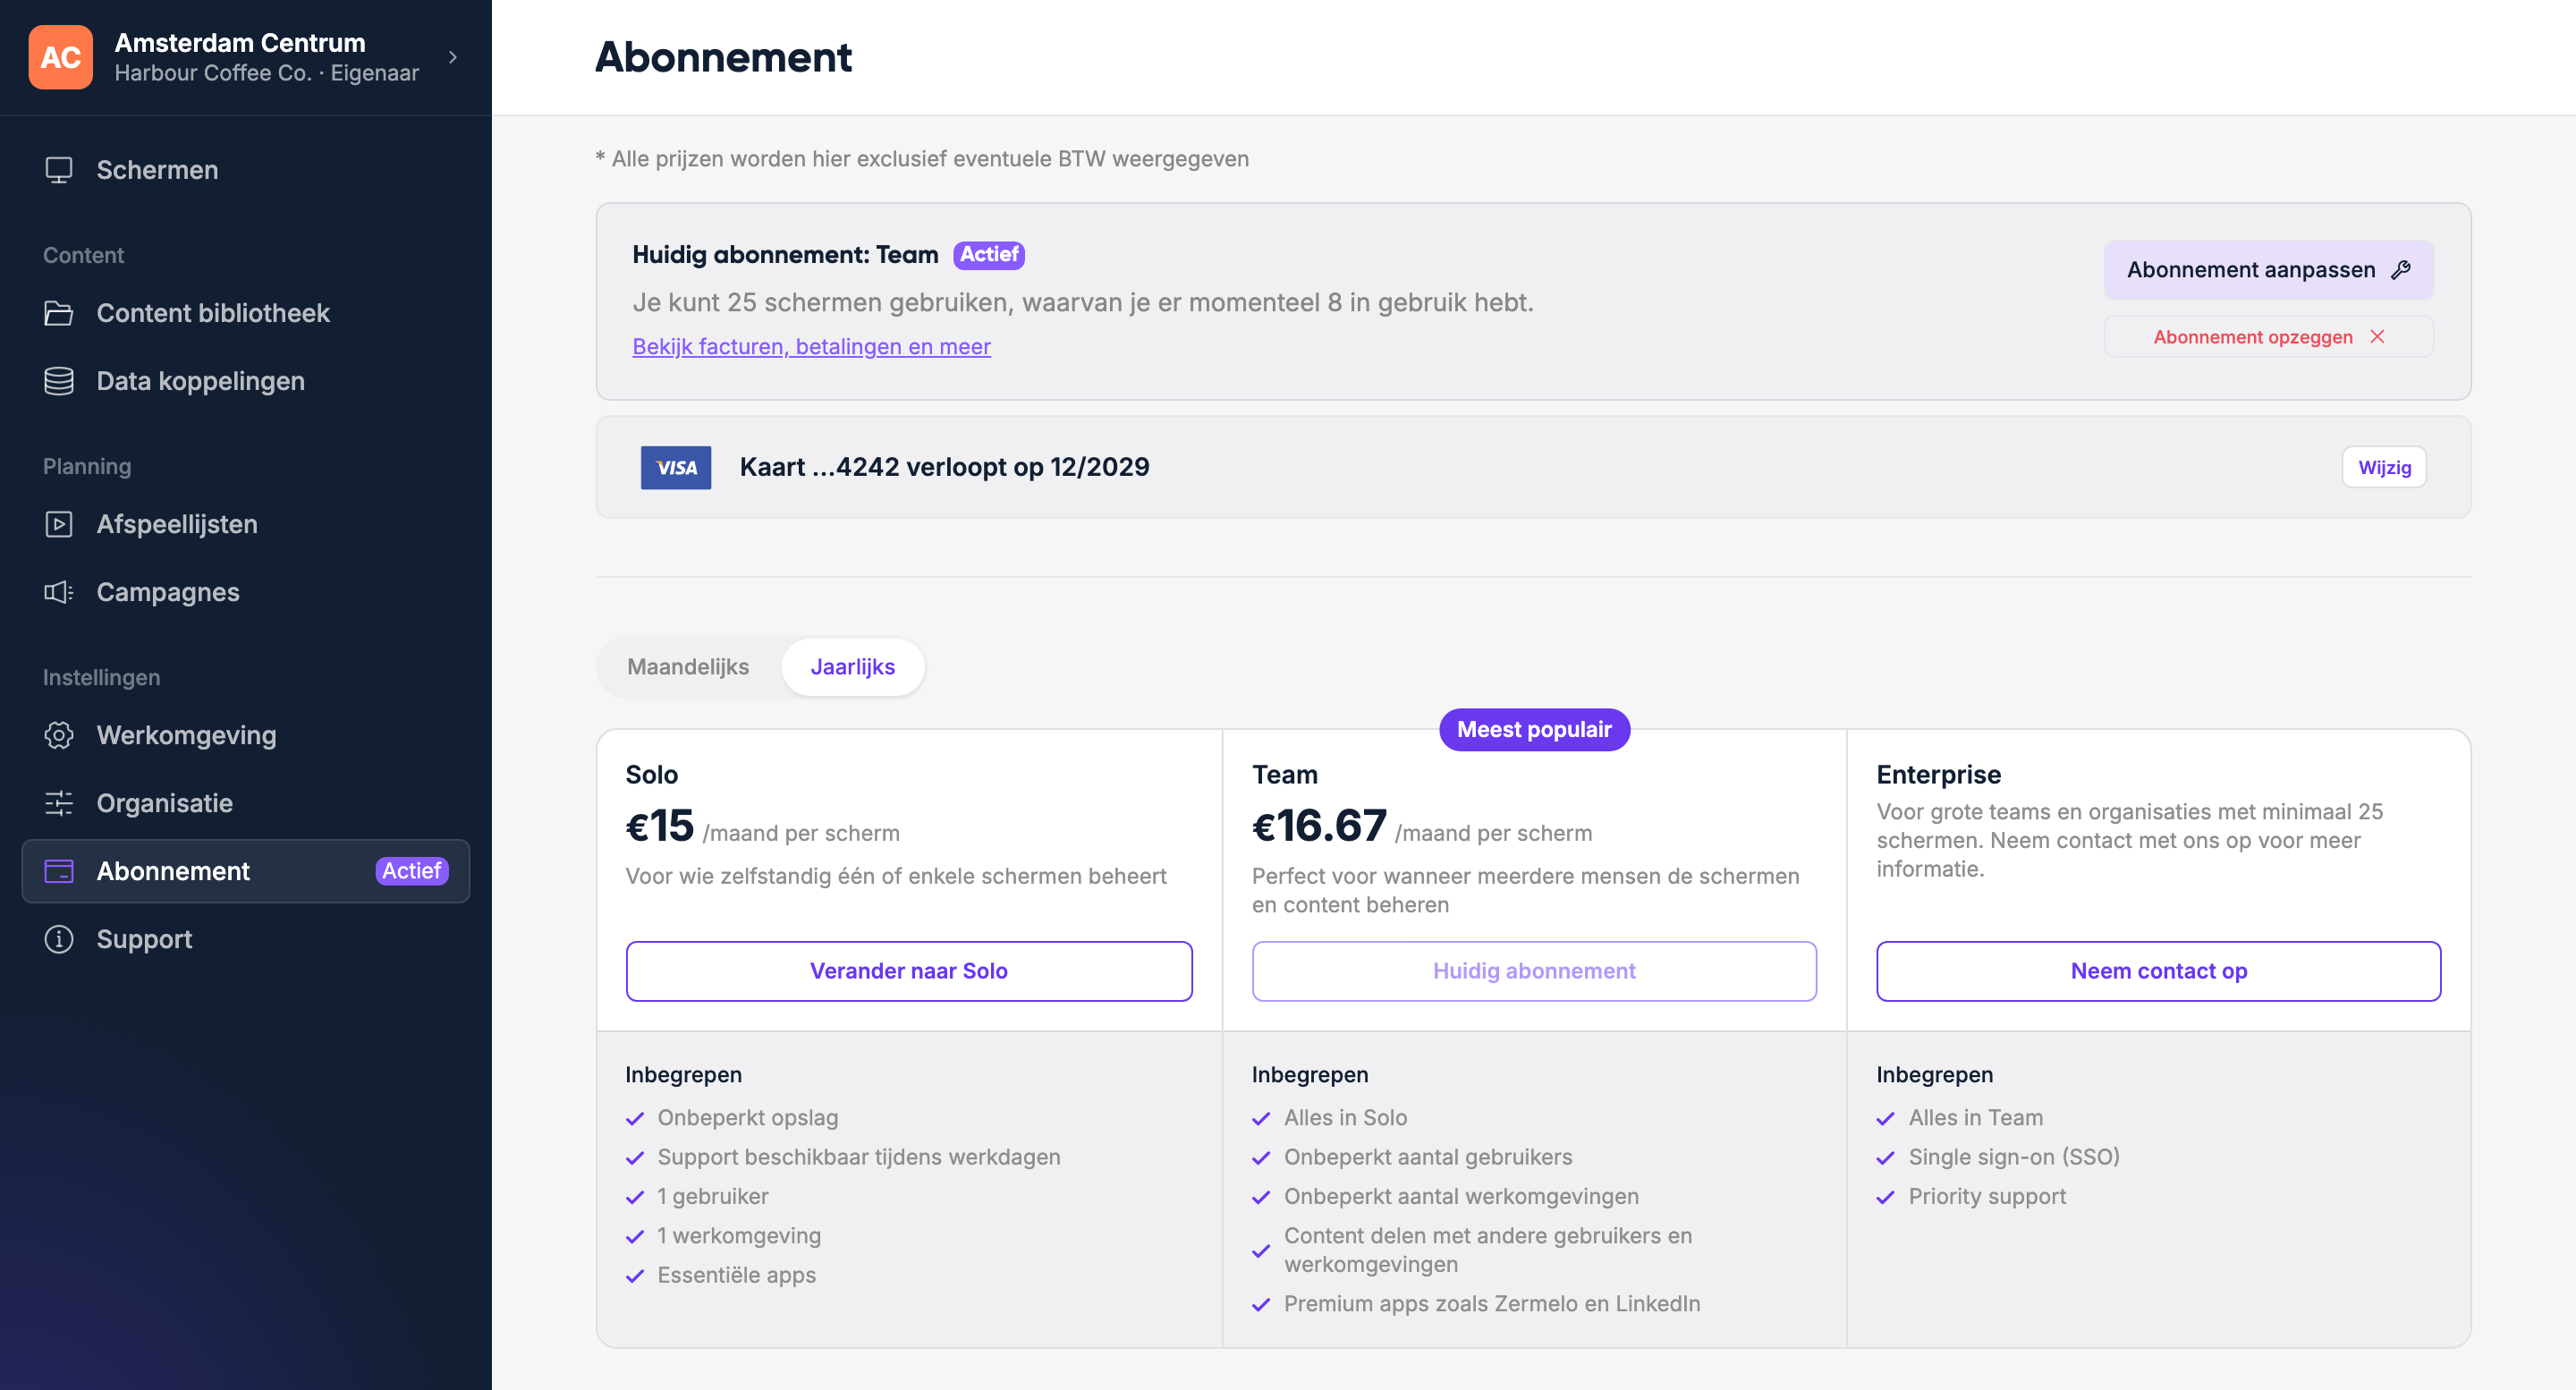The image size is (2576, 1390).
Task: Open the Abonnement menu item
Action: click(246, 871)
